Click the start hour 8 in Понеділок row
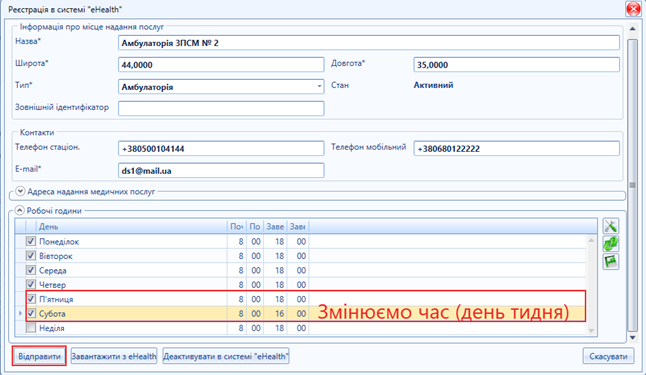 pyautogui.click(x=241, y=241)
